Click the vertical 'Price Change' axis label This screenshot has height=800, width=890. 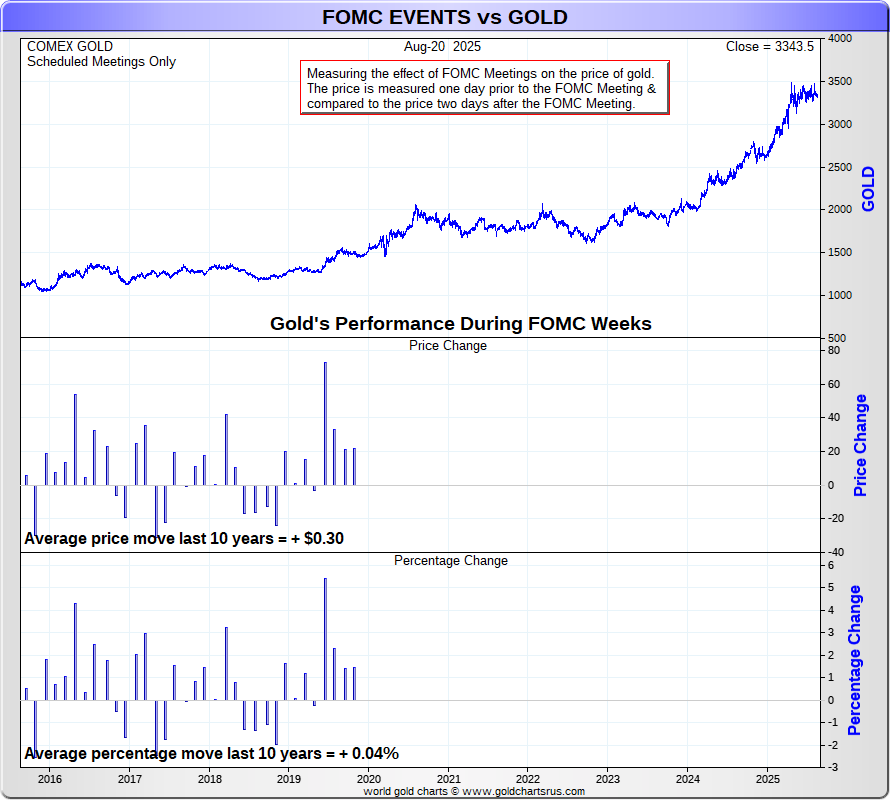(860, 445)
